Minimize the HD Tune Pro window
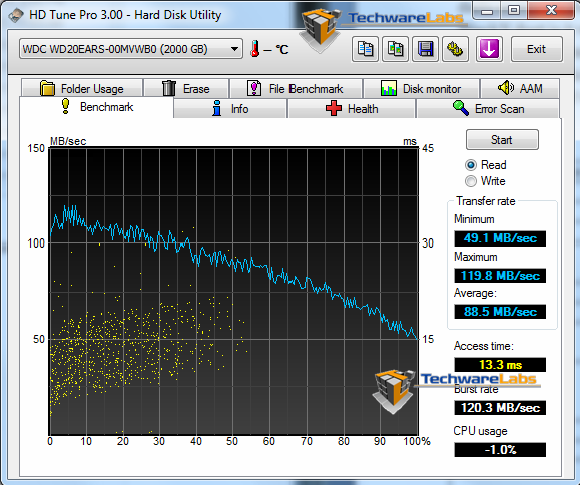Viewport: 580px width, 485px height. (486, 11)
